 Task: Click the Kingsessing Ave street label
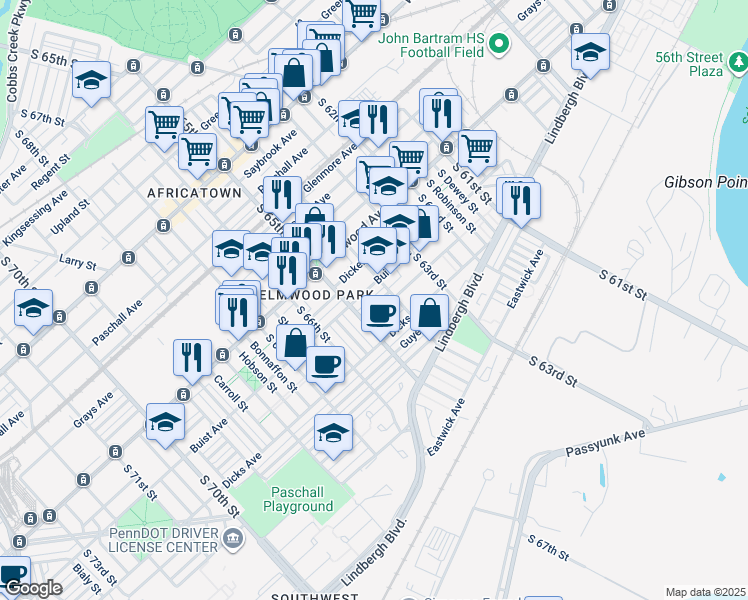(x=34, y=218)
